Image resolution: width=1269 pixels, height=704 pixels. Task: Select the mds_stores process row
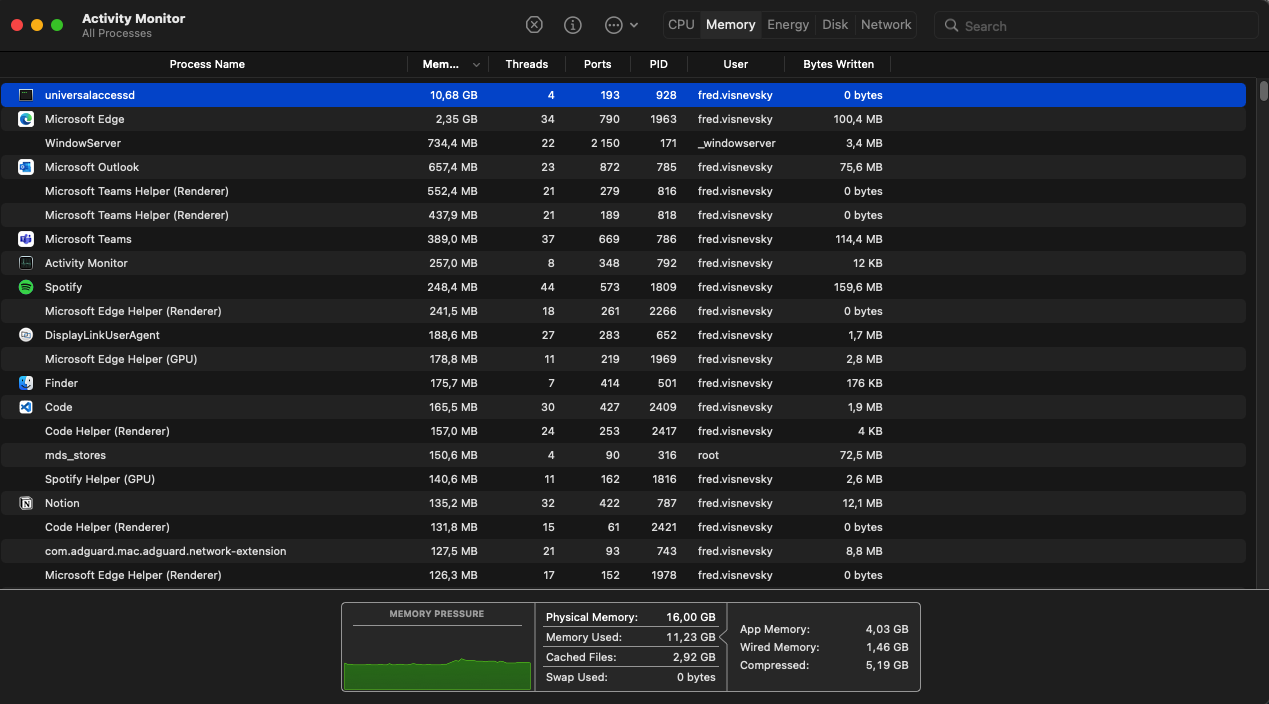623,455
